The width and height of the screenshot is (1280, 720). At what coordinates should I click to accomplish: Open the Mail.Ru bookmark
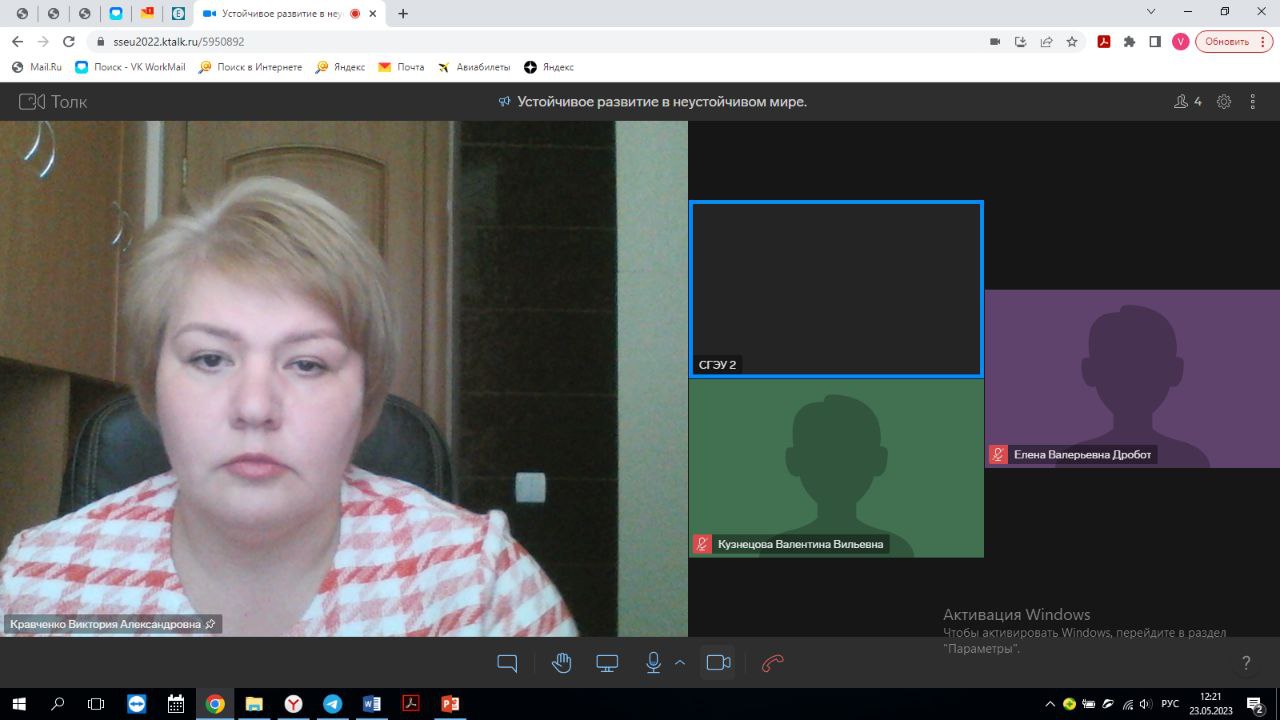[36, 67]
